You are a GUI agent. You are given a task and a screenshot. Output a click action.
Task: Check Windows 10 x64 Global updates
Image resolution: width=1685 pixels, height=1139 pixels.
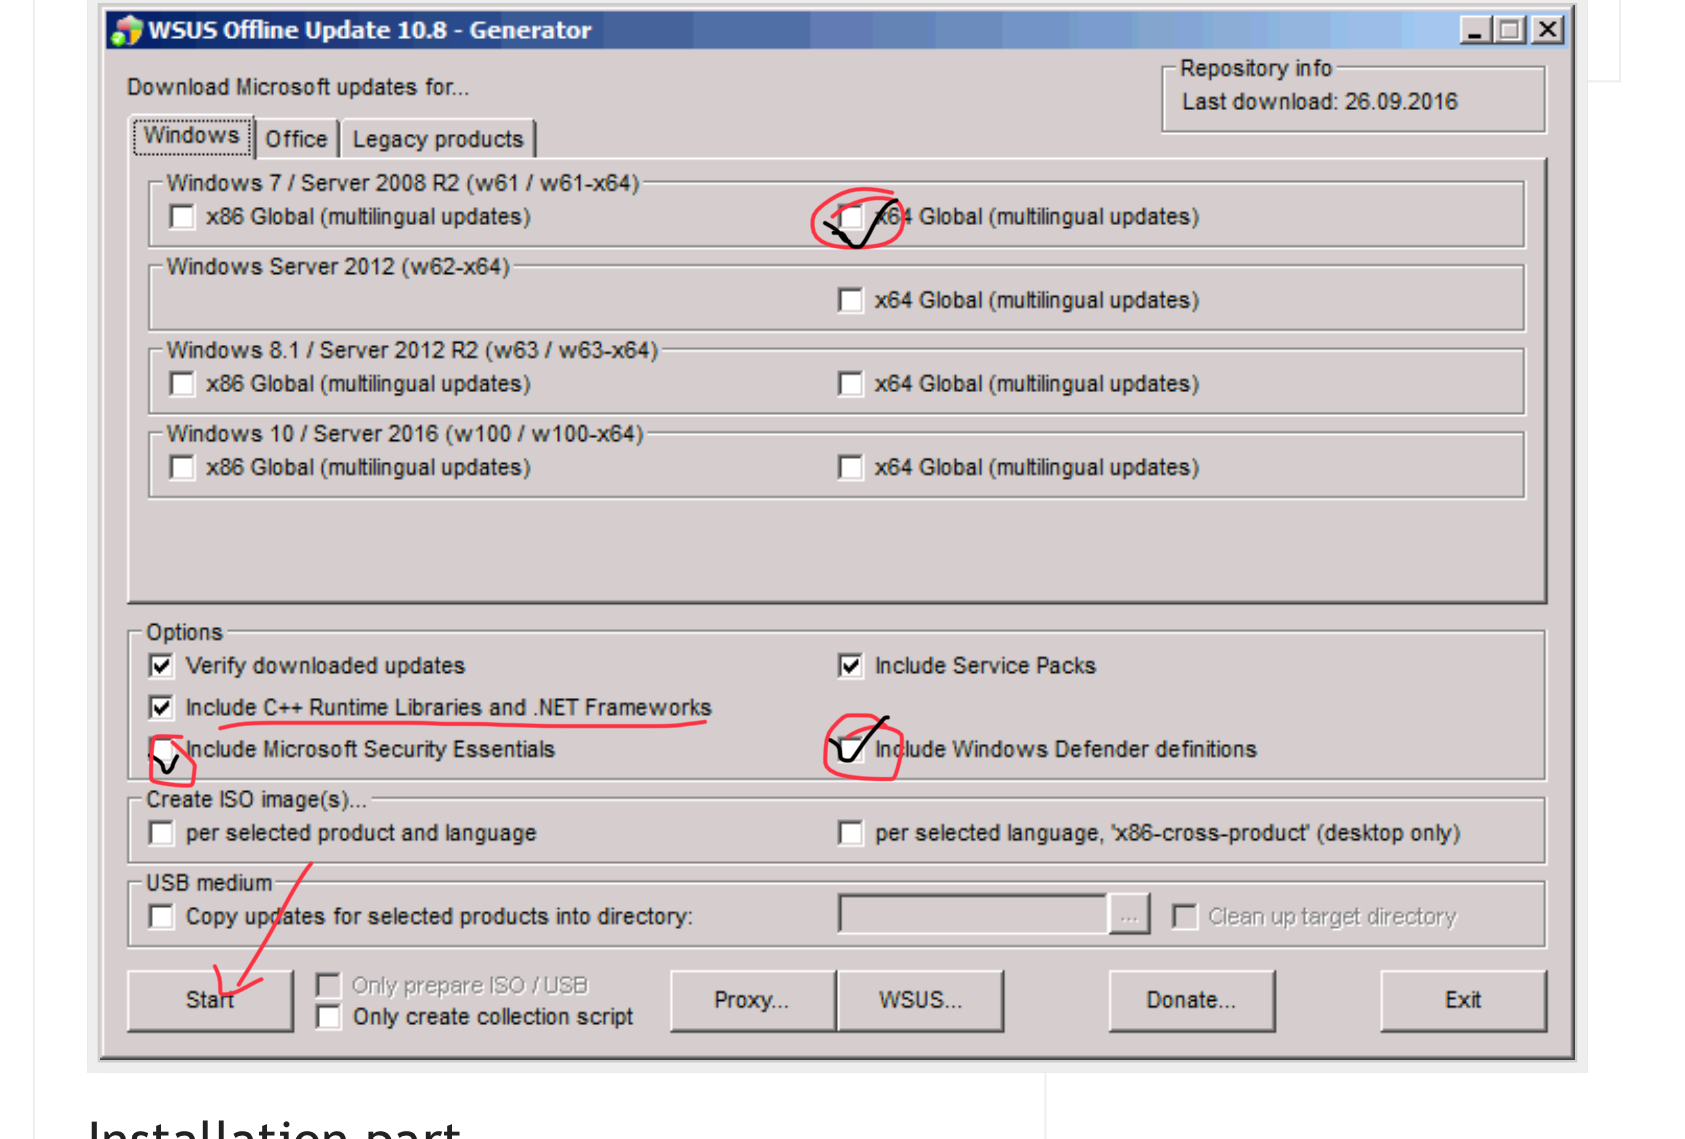point(851,467)
